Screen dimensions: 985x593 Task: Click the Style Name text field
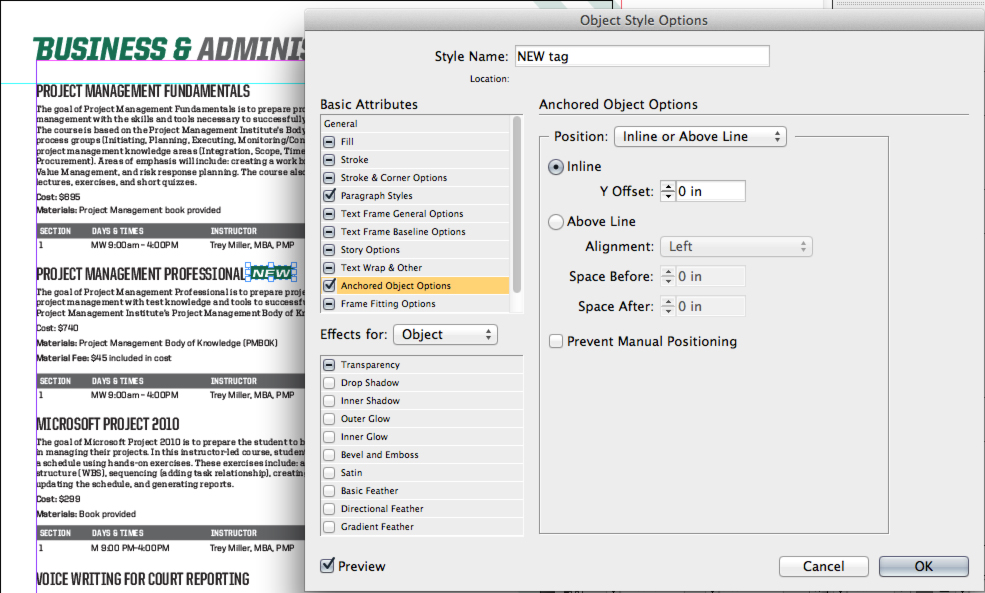click(x=642, y=56)
